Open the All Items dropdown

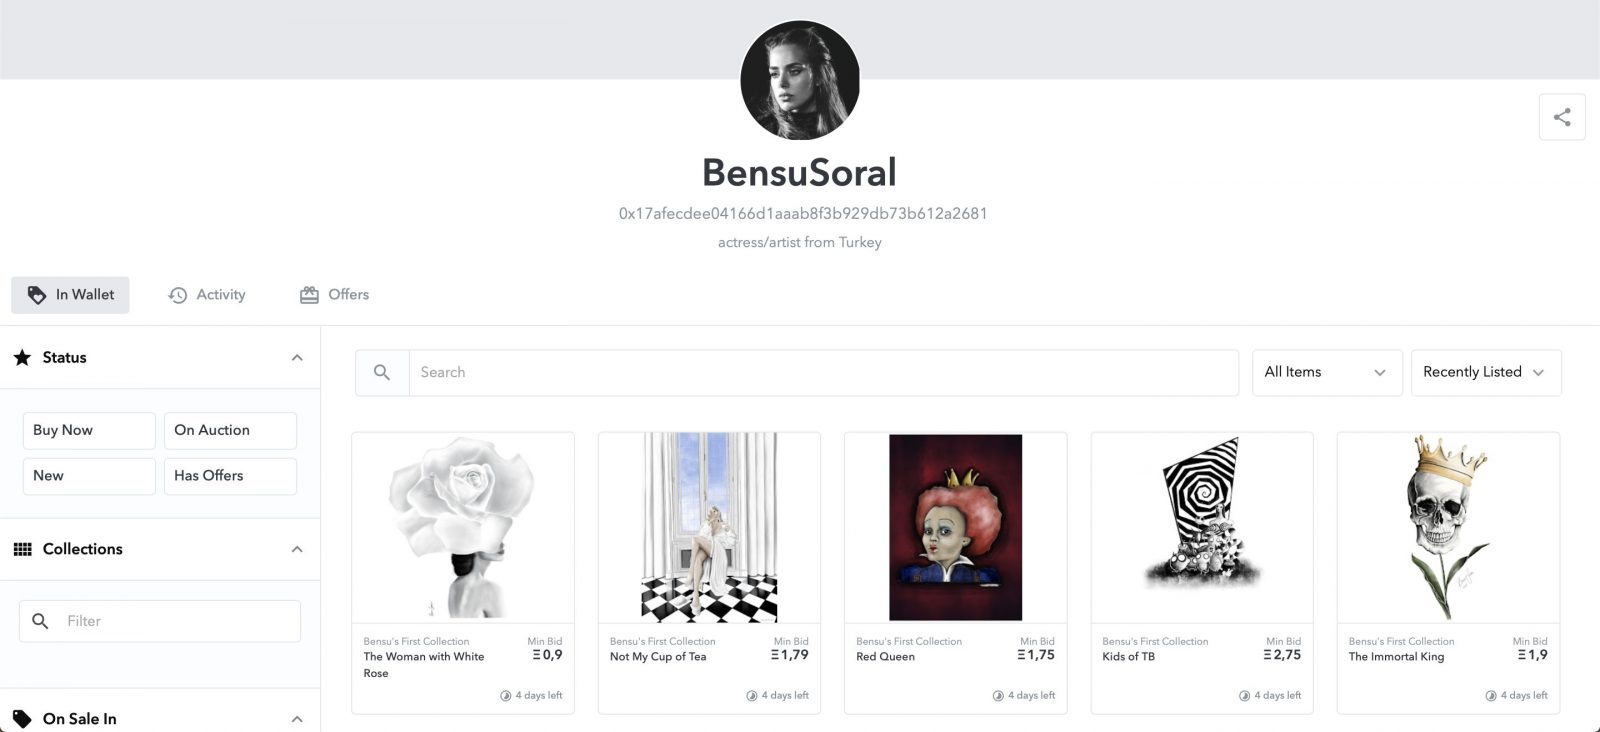(x=1325, y=372)
